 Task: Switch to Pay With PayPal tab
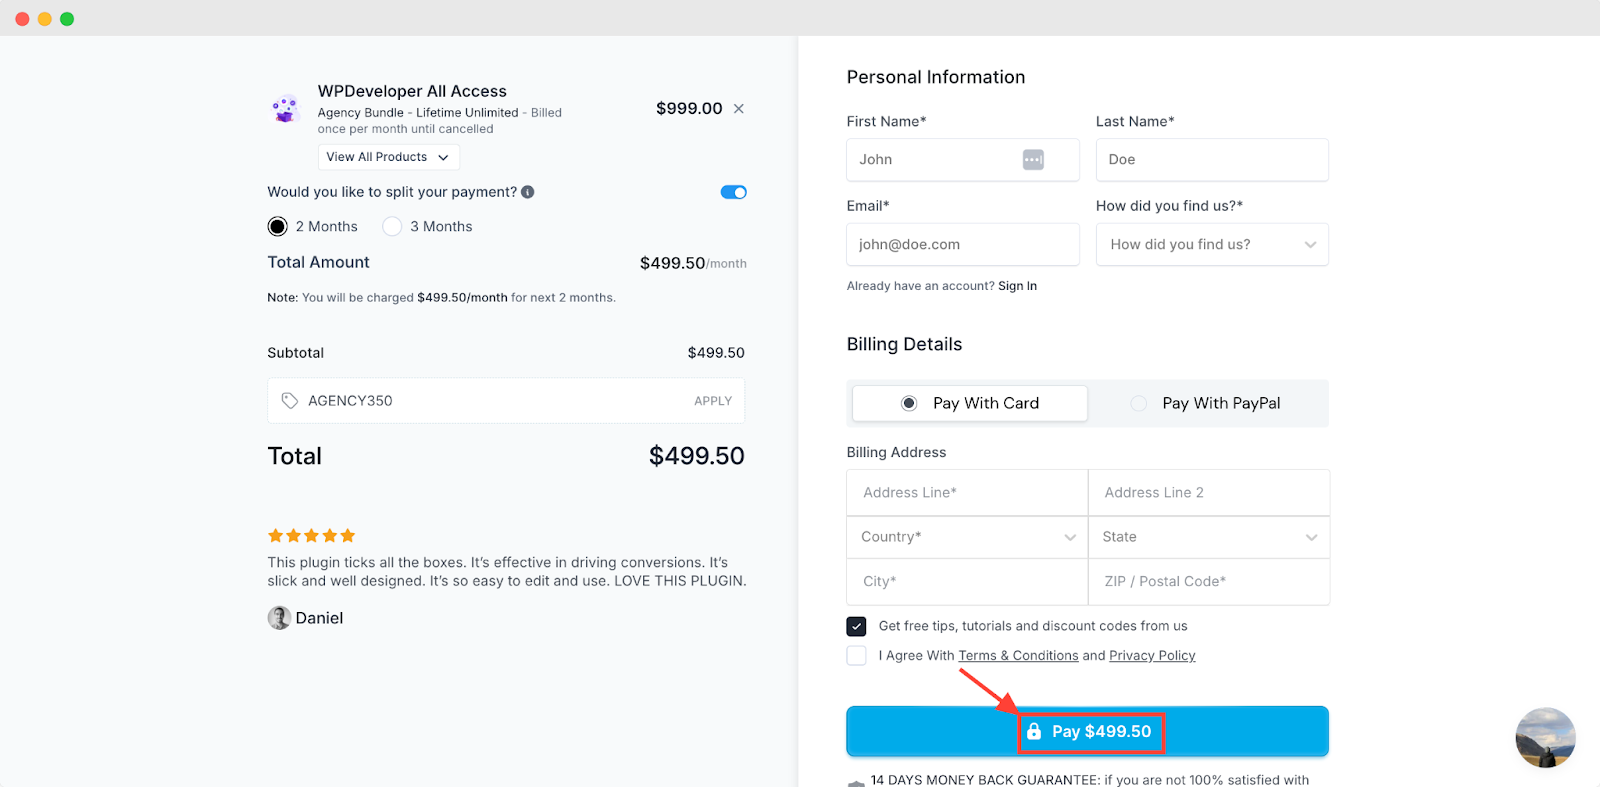[x=1207, y=403]
